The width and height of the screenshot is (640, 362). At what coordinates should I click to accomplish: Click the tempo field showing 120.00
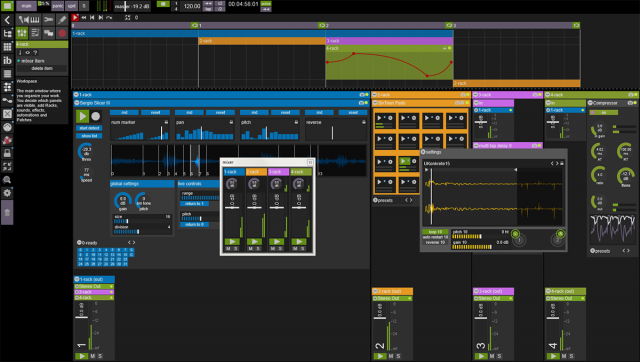(192, 6)
